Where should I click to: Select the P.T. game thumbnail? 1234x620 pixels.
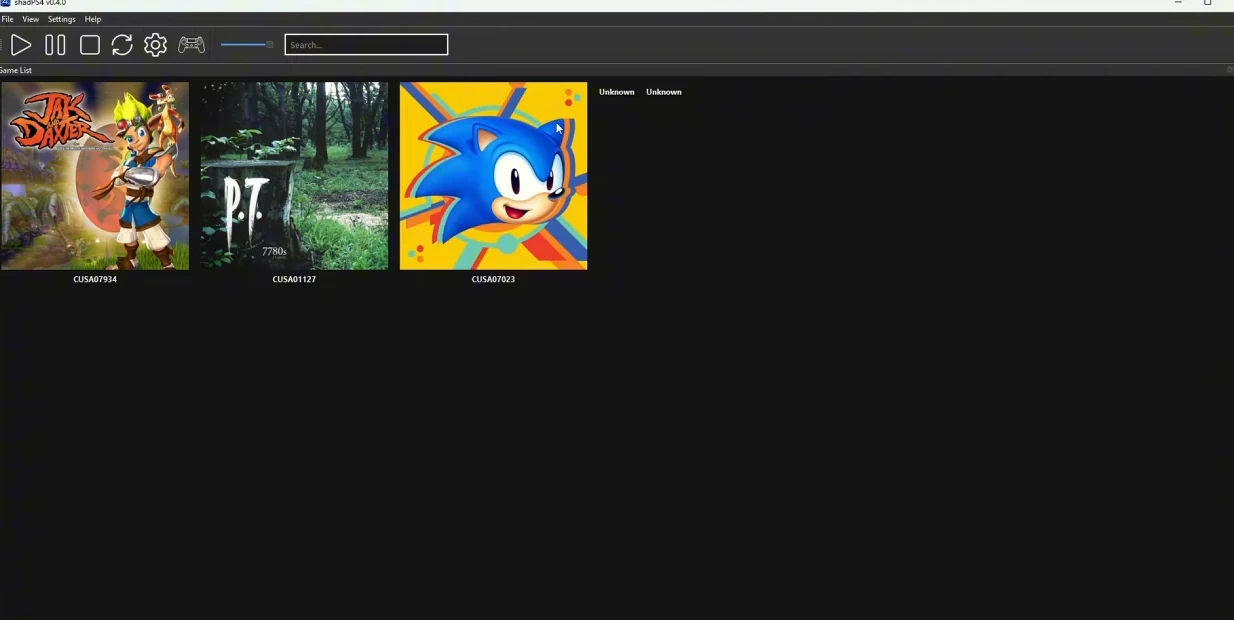tap(294, 176)
